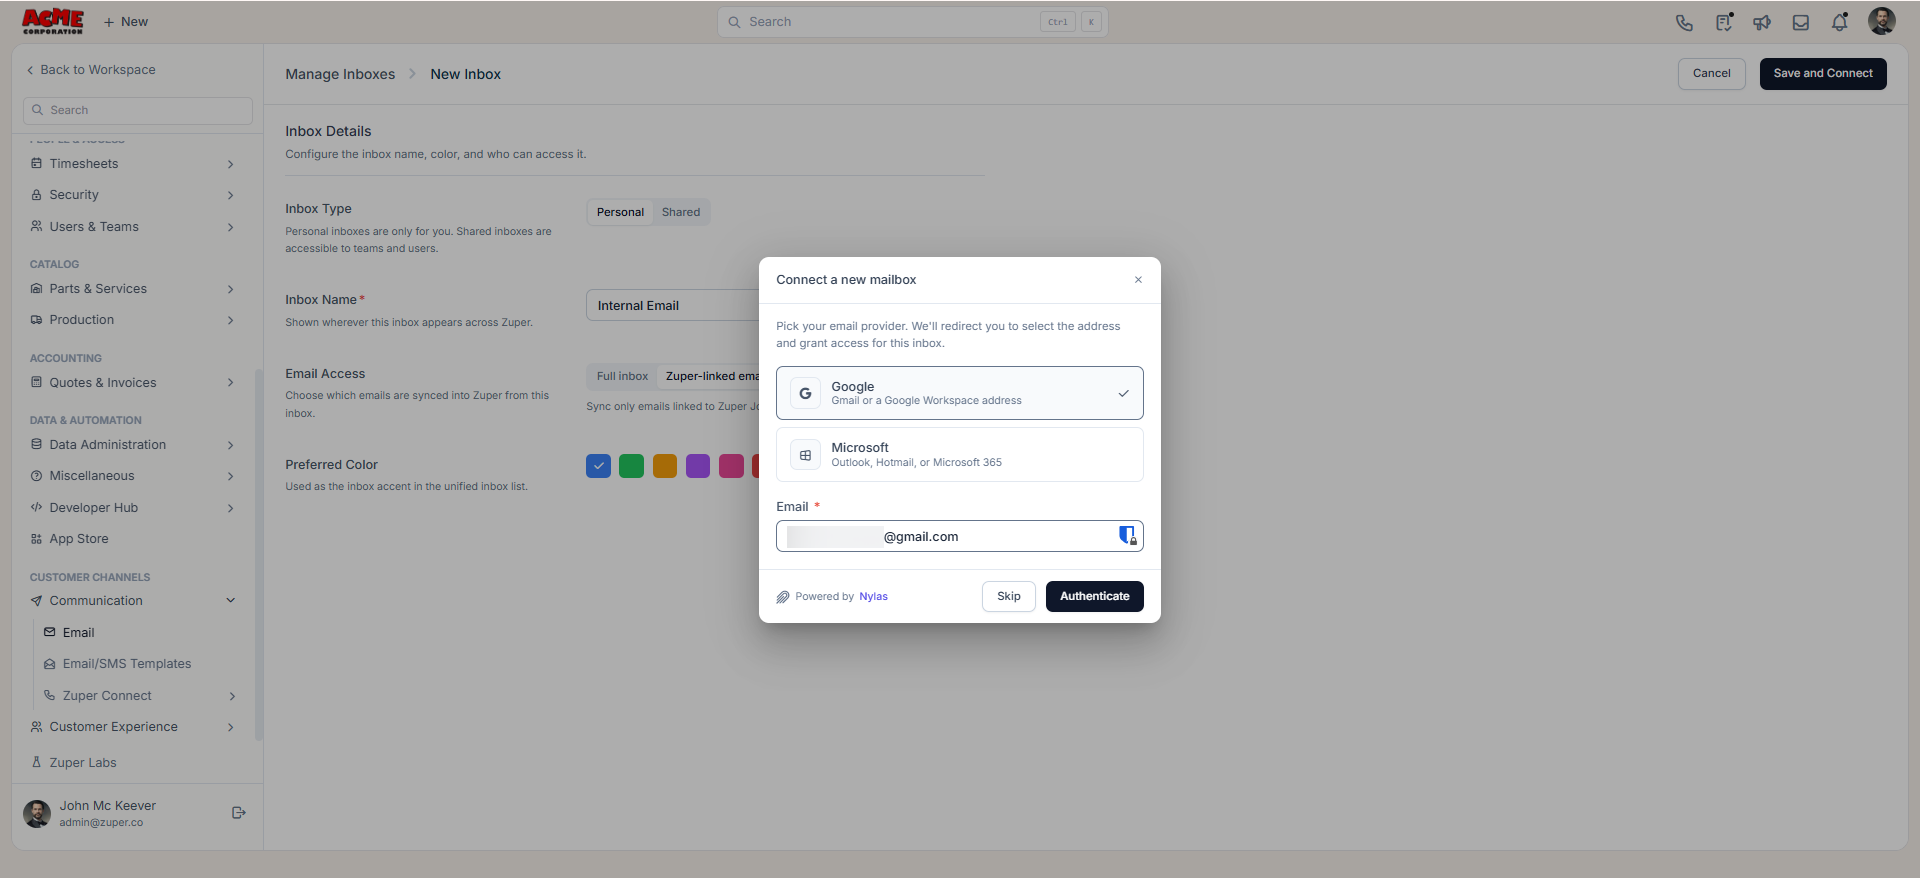
Task: Switch inbox type to Shared
Action: point(681,212)
